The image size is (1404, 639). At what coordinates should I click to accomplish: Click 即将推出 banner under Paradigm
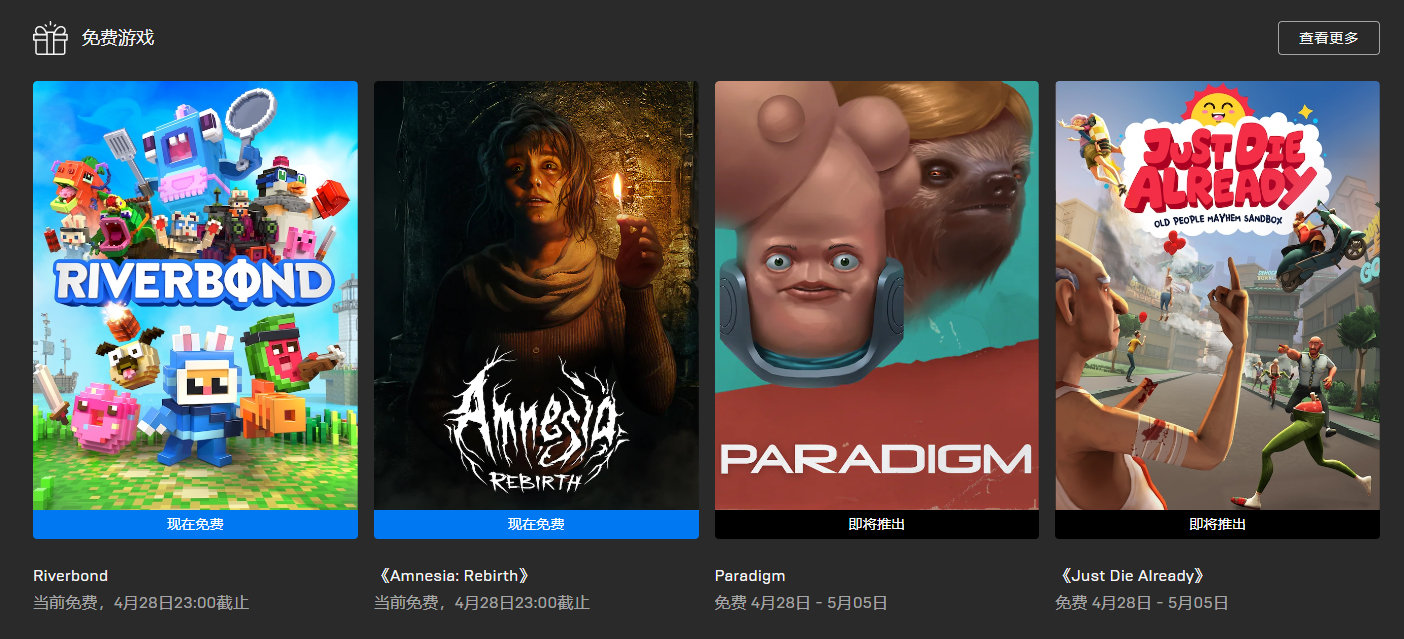[x=877, y=524]
